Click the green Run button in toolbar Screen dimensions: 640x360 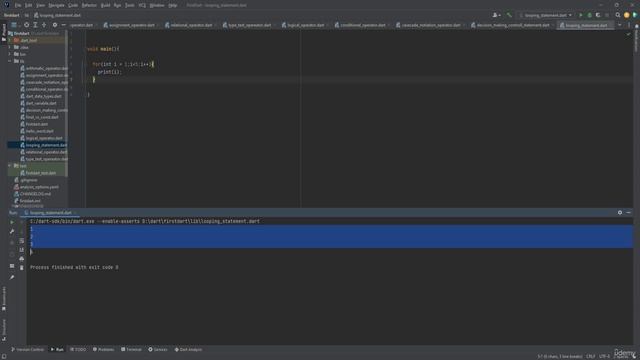580,15
